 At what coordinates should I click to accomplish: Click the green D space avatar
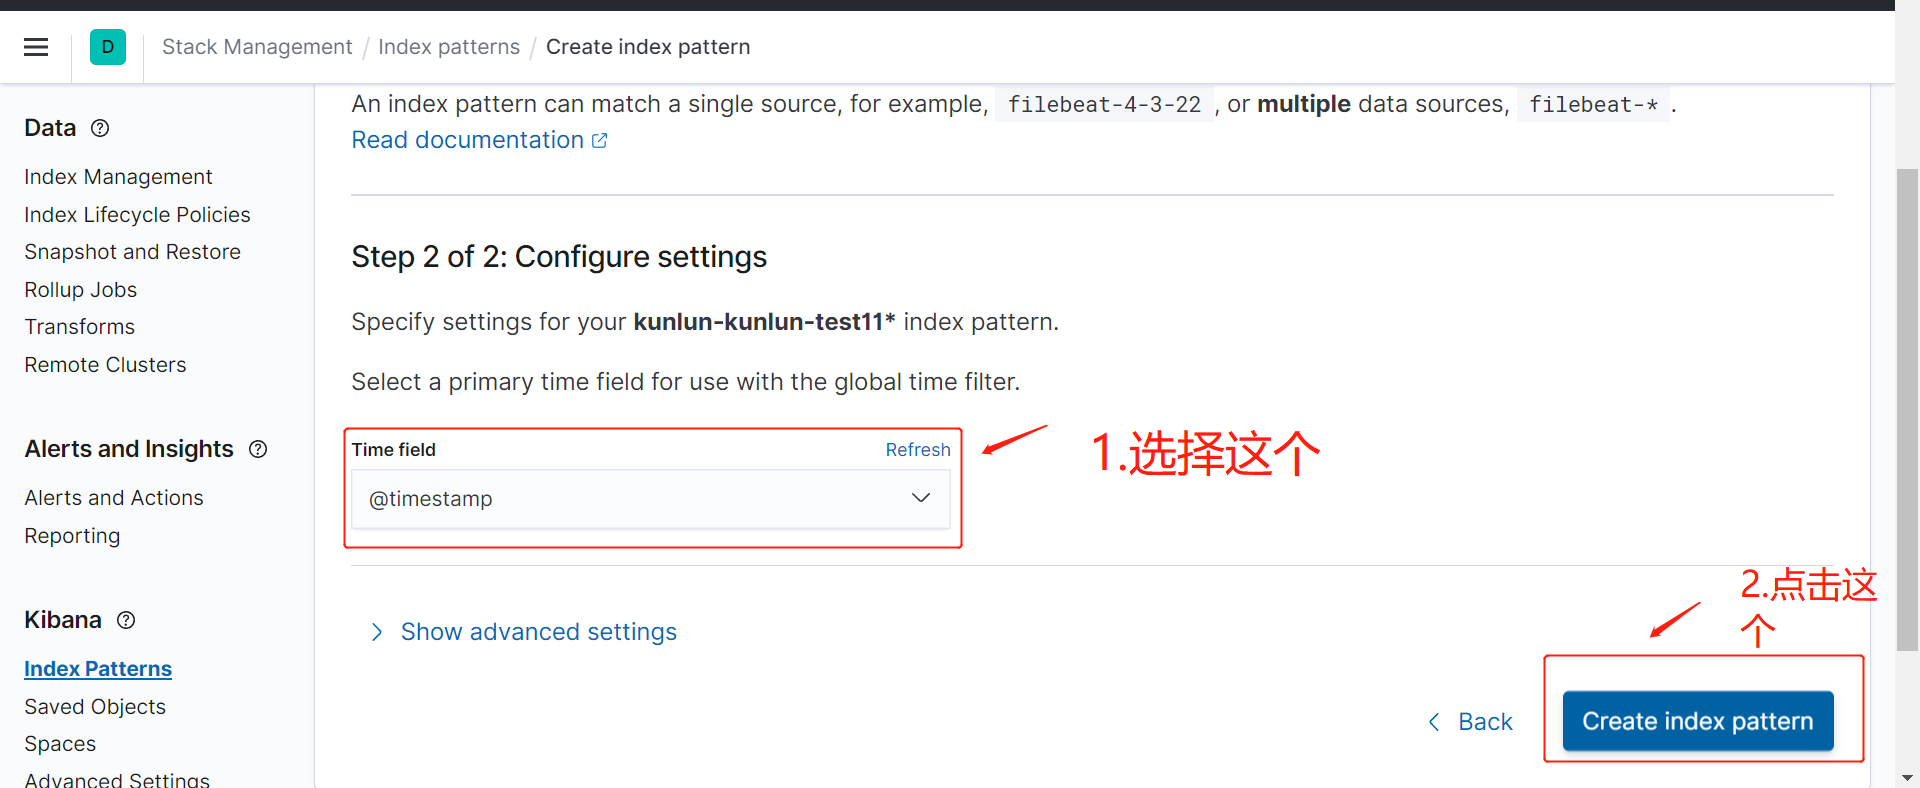point(108,47)
